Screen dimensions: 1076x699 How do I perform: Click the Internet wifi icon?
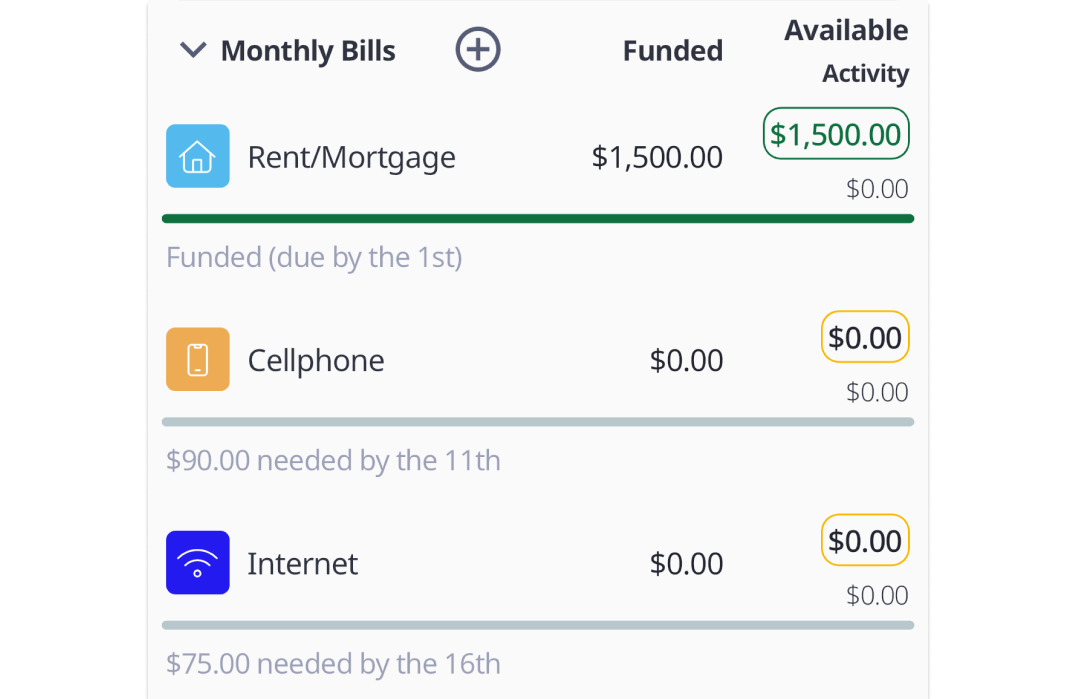pyautogui.click(x=198, y=563)
